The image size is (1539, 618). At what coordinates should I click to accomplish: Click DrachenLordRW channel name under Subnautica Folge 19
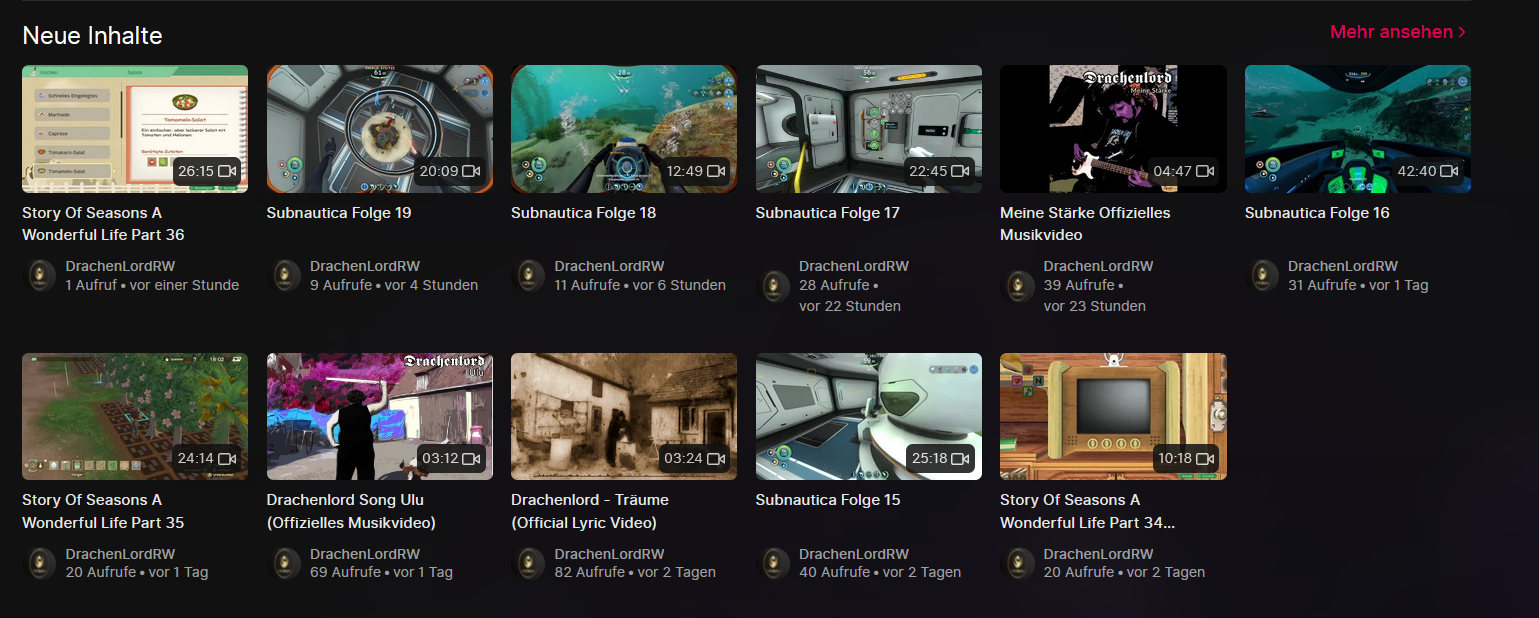[365, 266]
